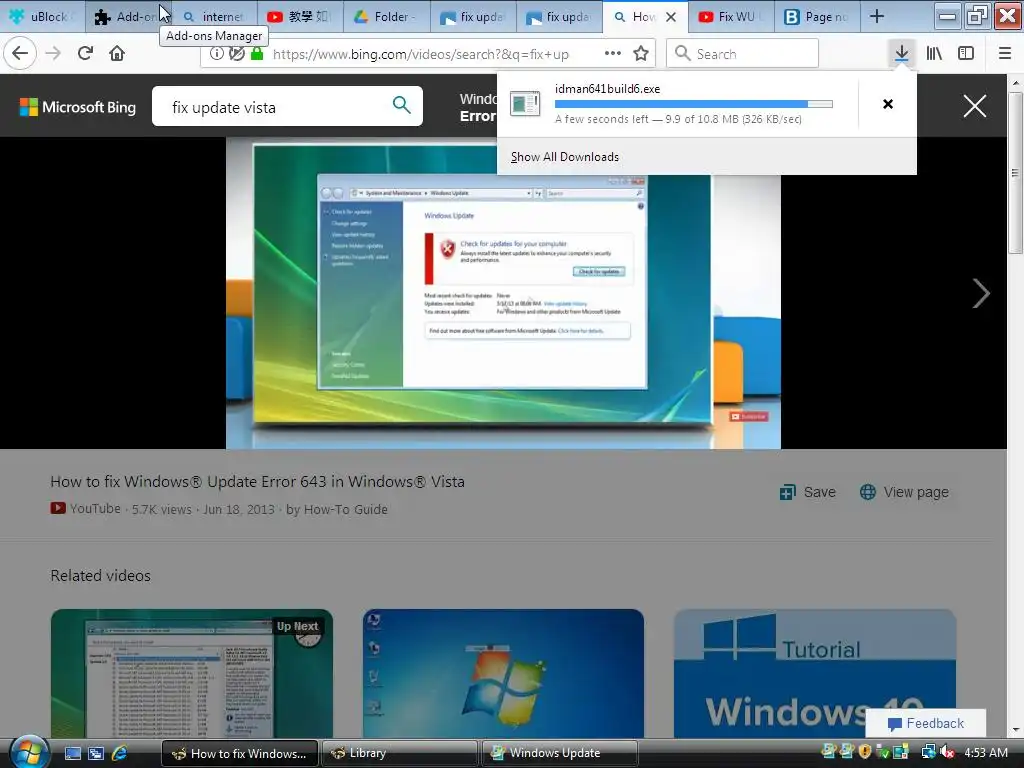Click the security shield tray icon

(865, 752)
